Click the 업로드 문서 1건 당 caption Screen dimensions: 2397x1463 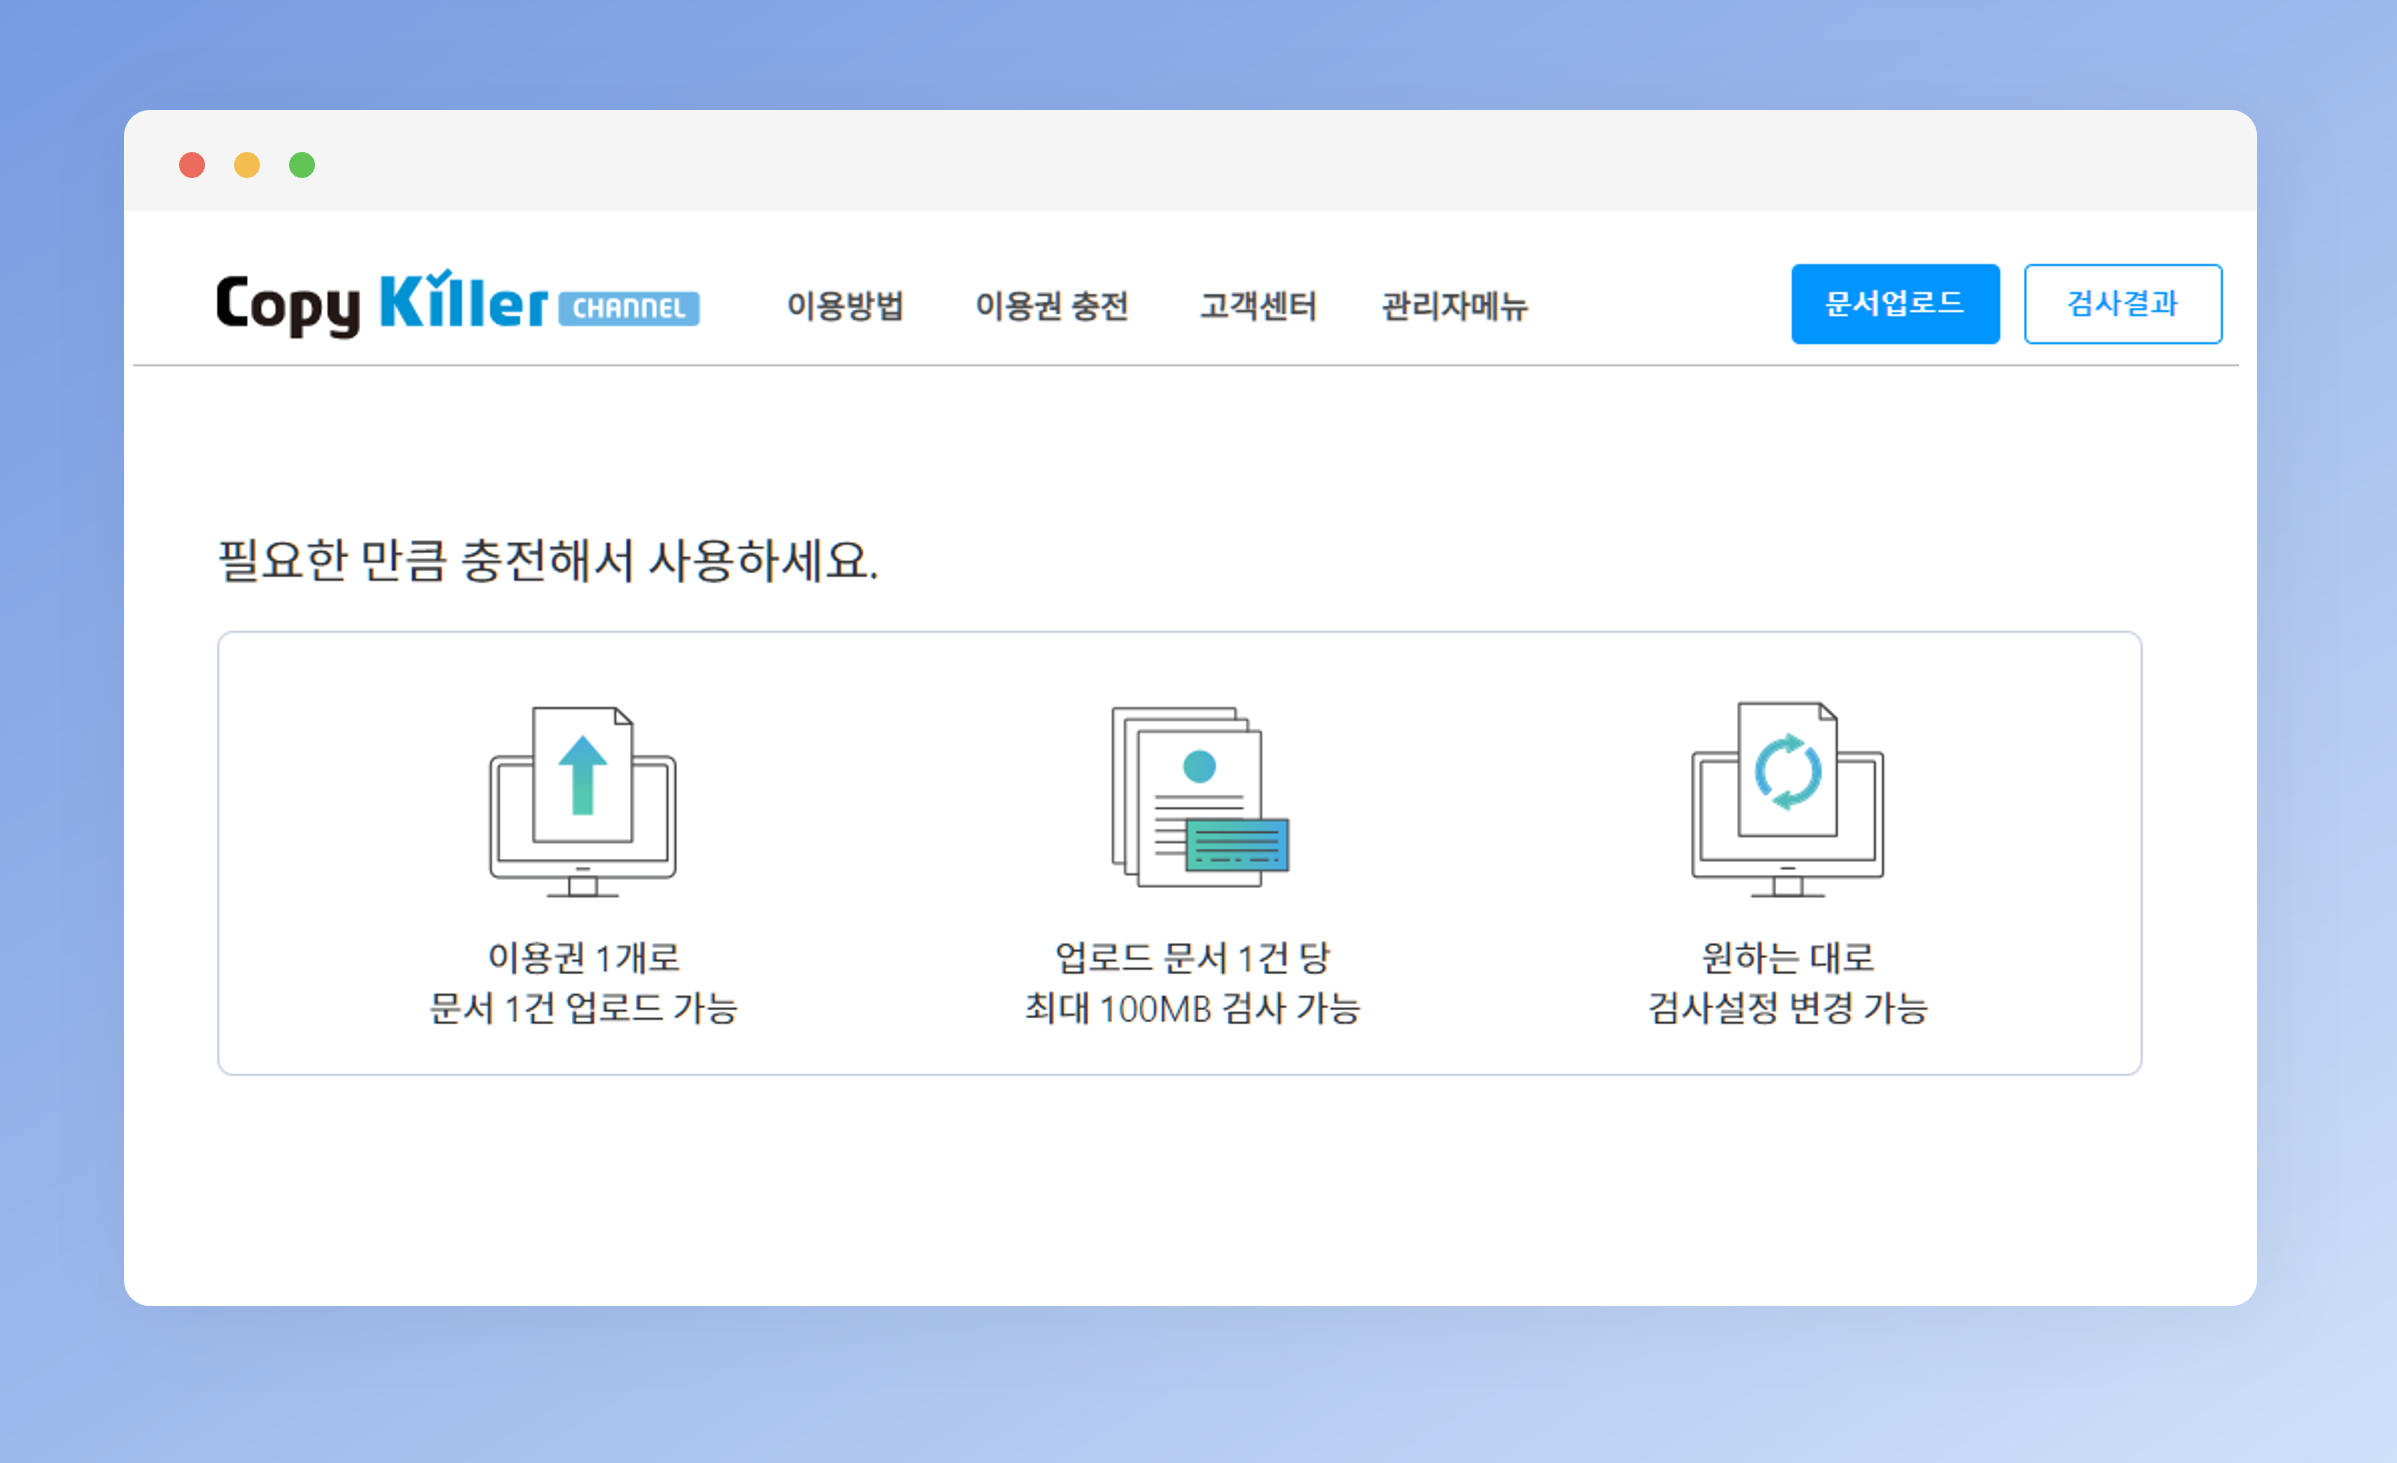(x=1192, y=957)
